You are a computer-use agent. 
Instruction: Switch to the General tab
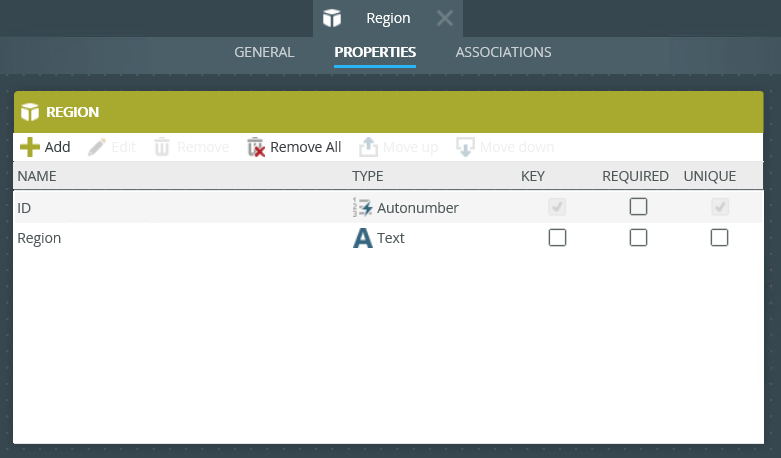click(264, 52)
